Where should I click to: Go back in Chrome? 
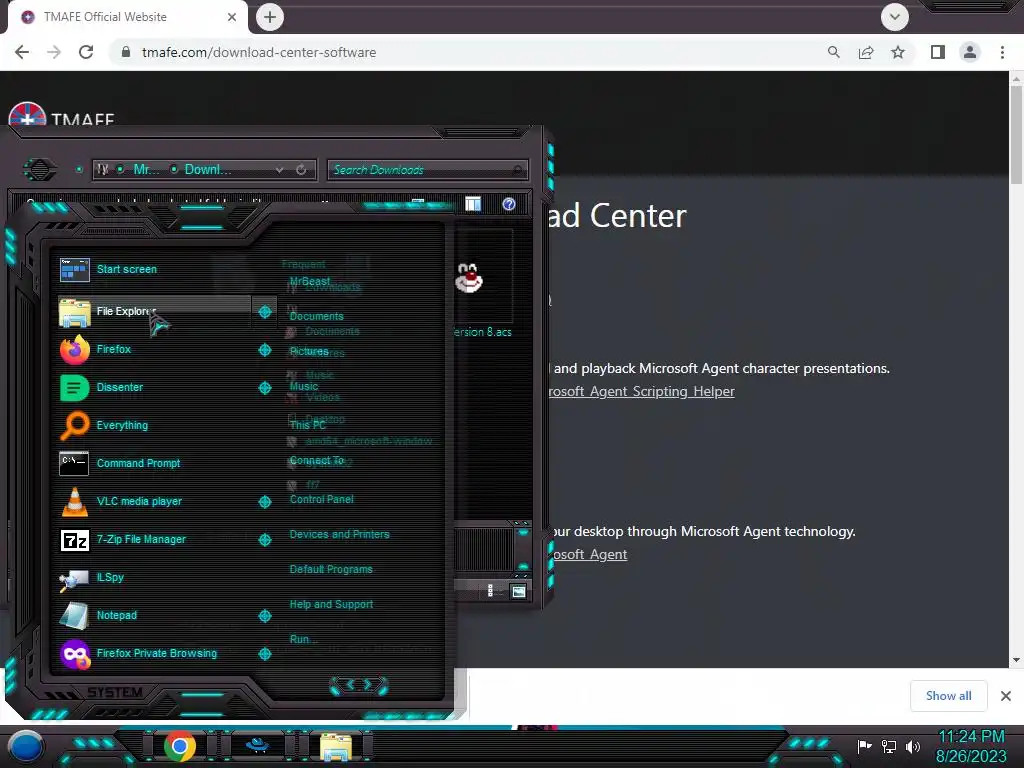pyautogui.click(x=22, y=52)
